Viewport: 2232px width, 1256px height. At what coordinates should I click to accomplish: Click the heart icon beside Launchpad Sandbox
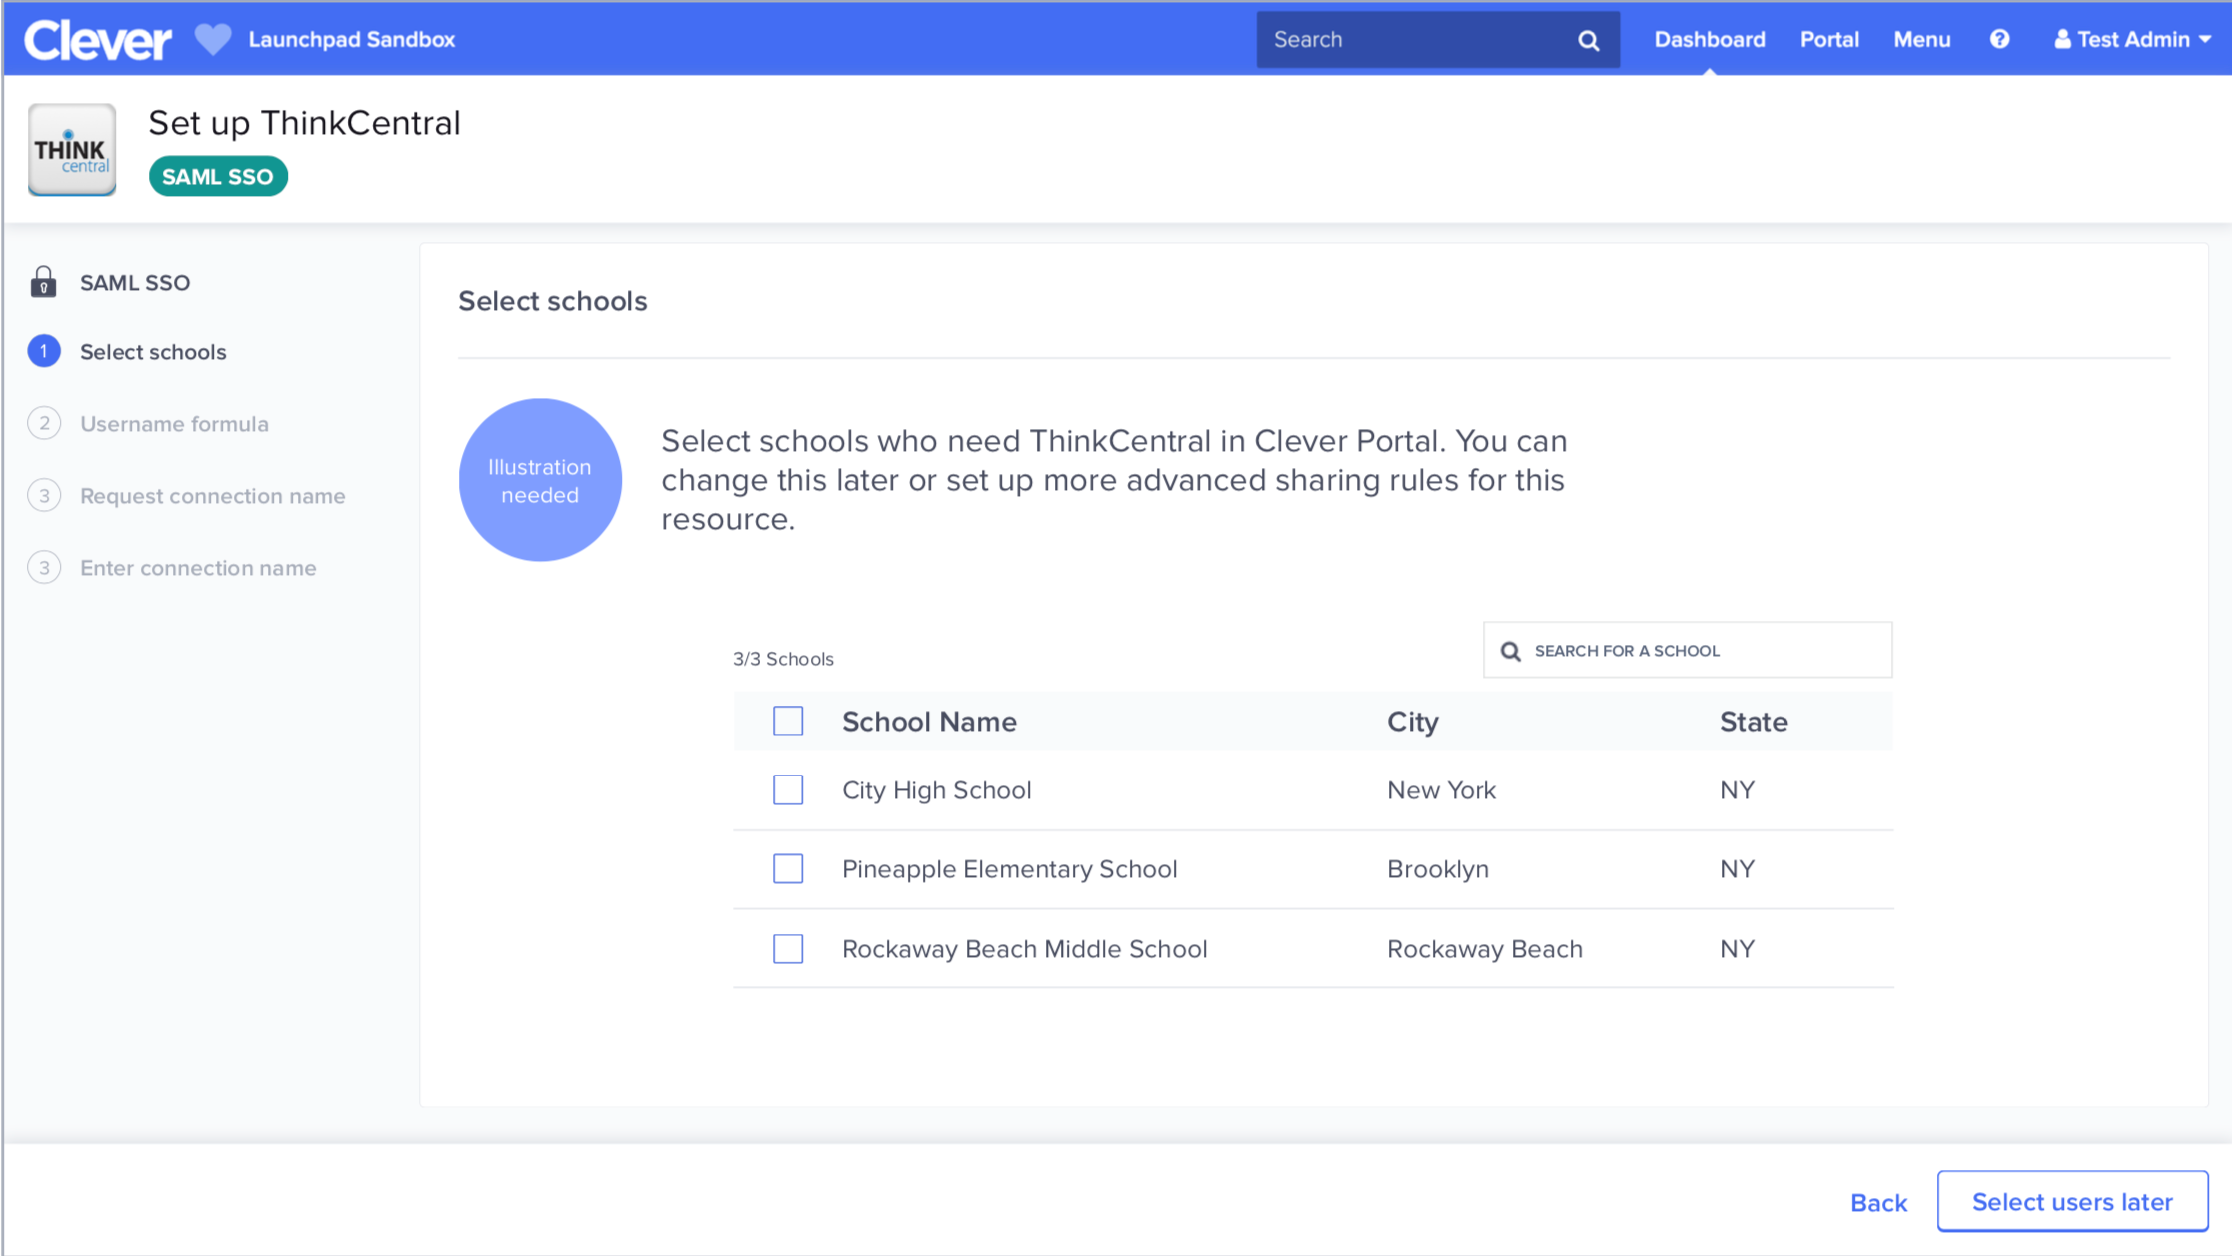(x=212, y=39)
